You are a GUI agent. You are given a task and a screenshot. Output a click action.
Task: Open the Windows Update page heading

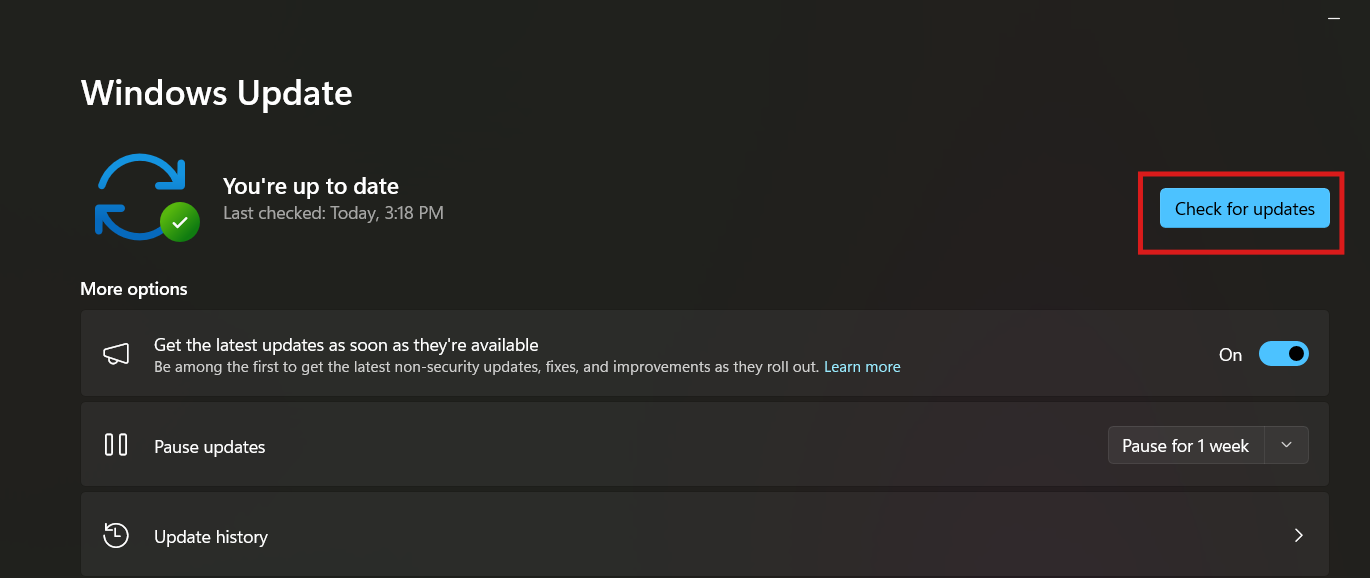(216, 92)
